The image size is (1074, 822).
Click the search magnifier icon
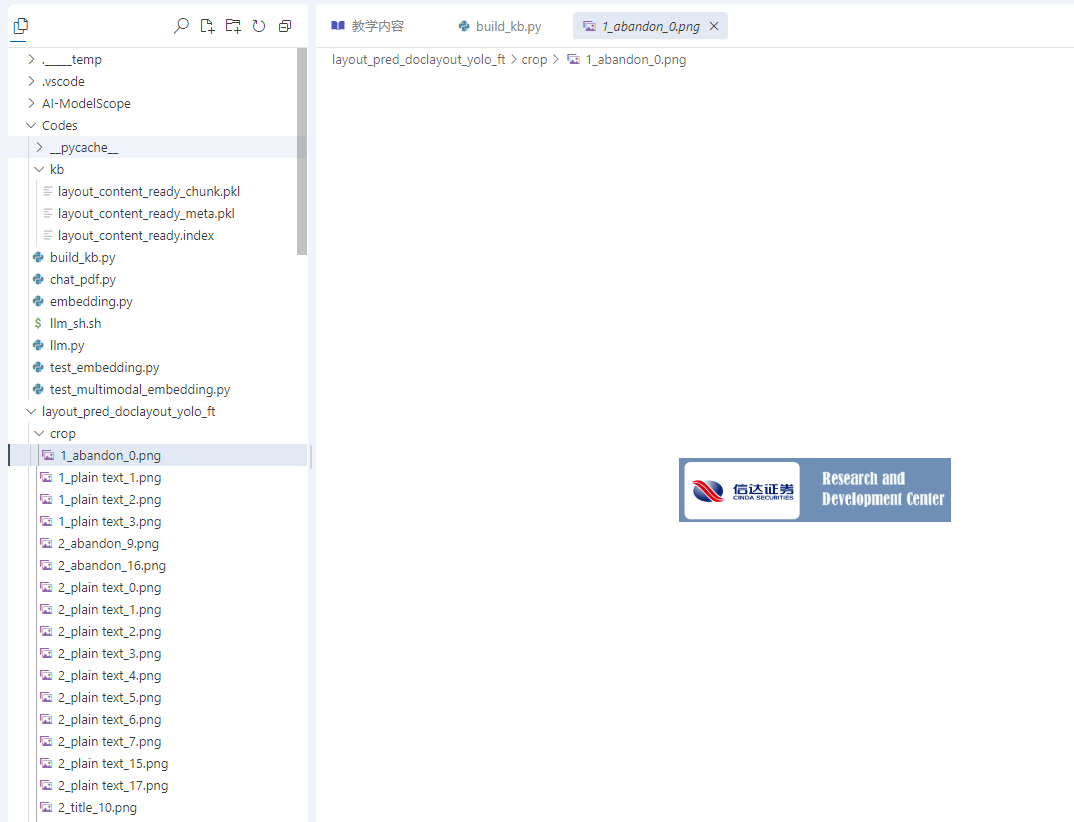tap(181, 26)
